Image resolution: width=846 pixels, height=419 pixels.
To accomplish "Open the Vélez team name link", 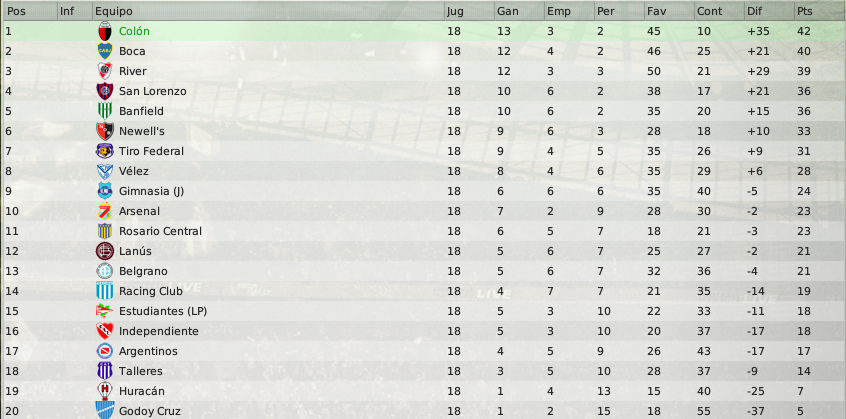I will pos(134,171).
